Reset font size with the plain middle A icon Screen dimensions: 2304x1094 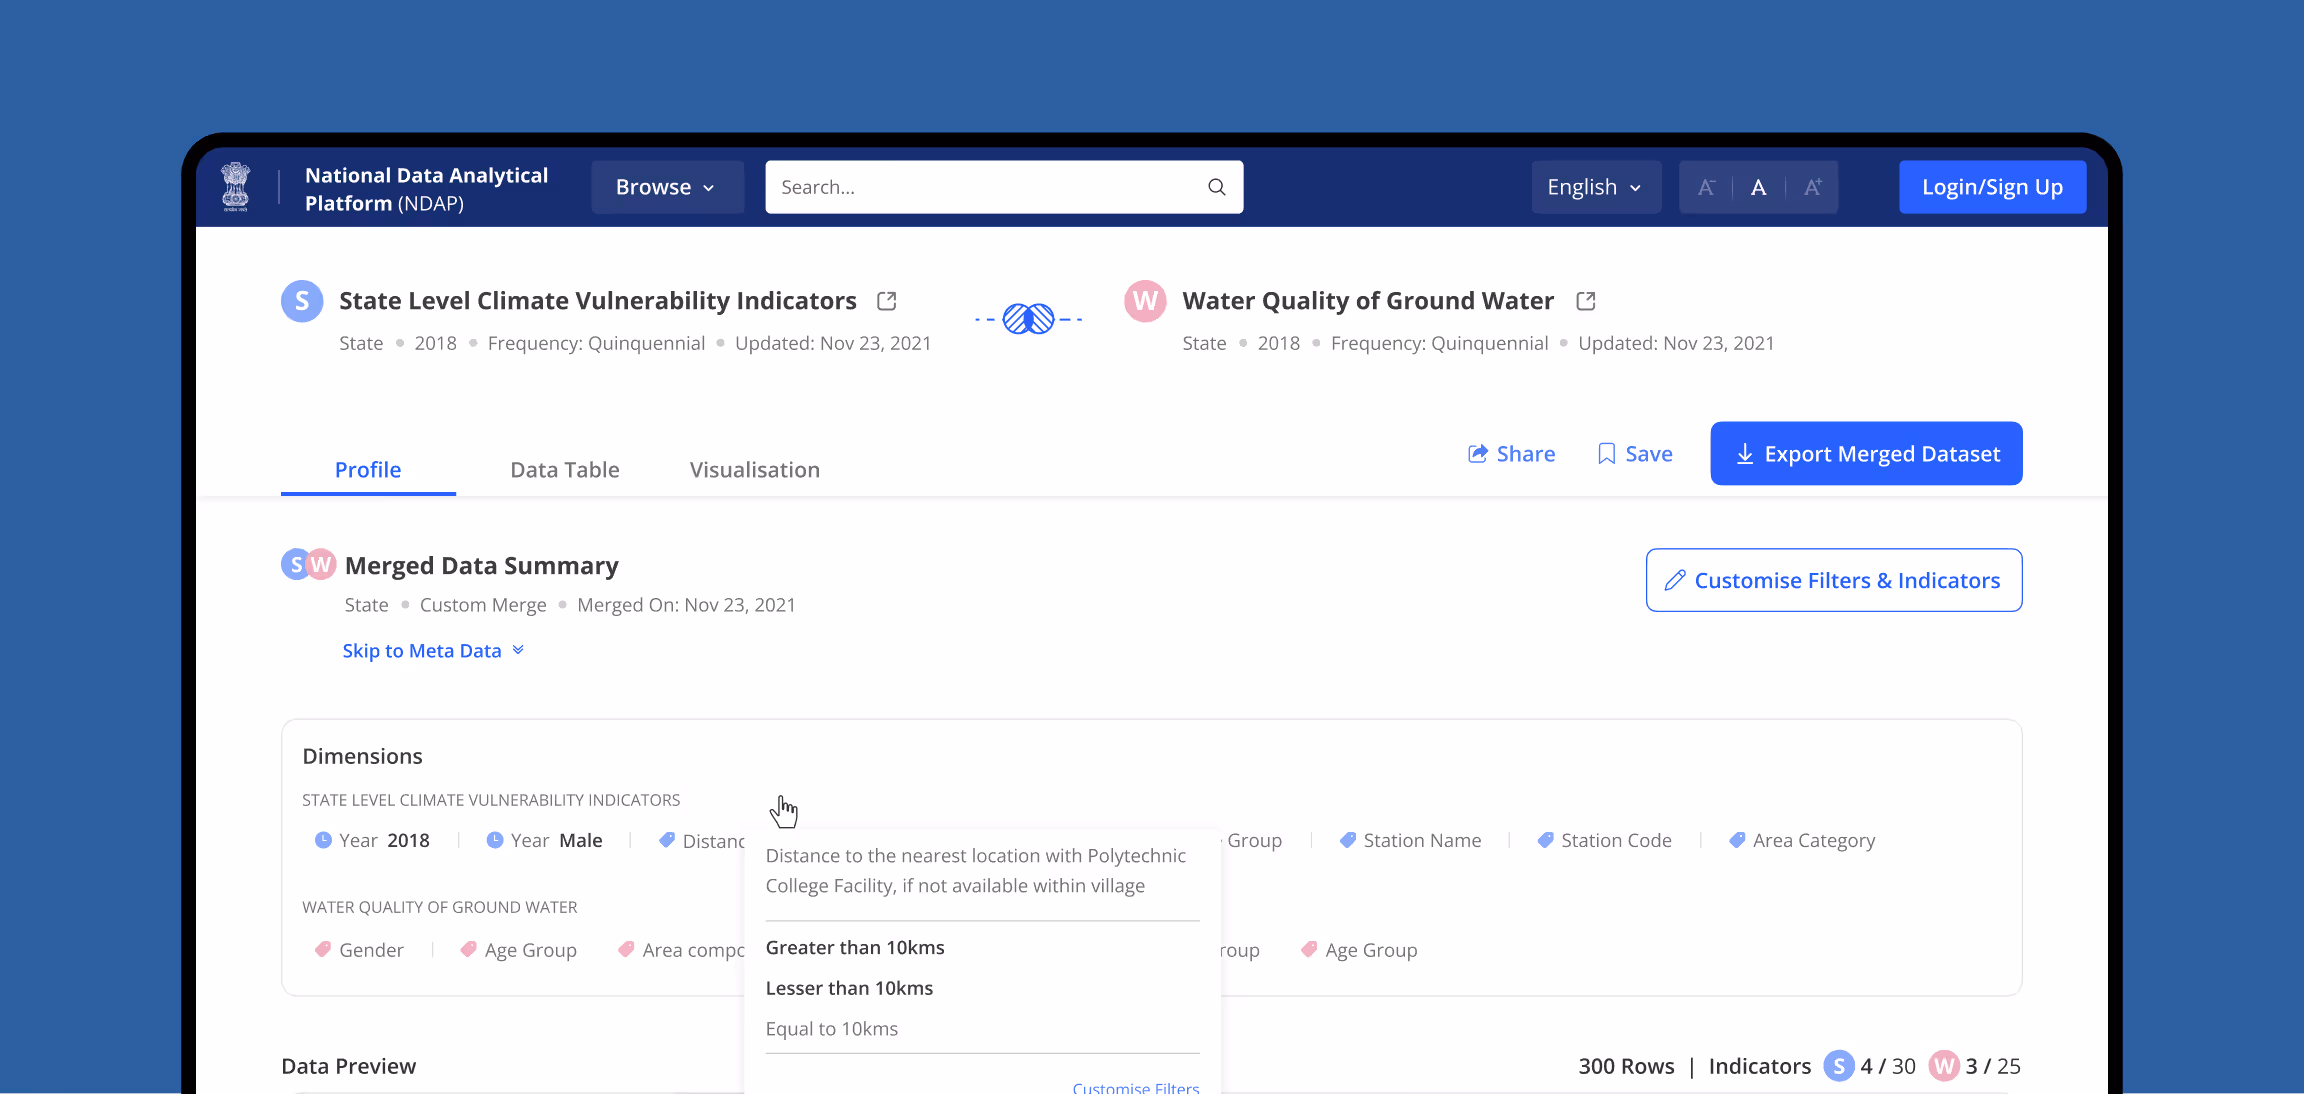tap(1759, 187)
